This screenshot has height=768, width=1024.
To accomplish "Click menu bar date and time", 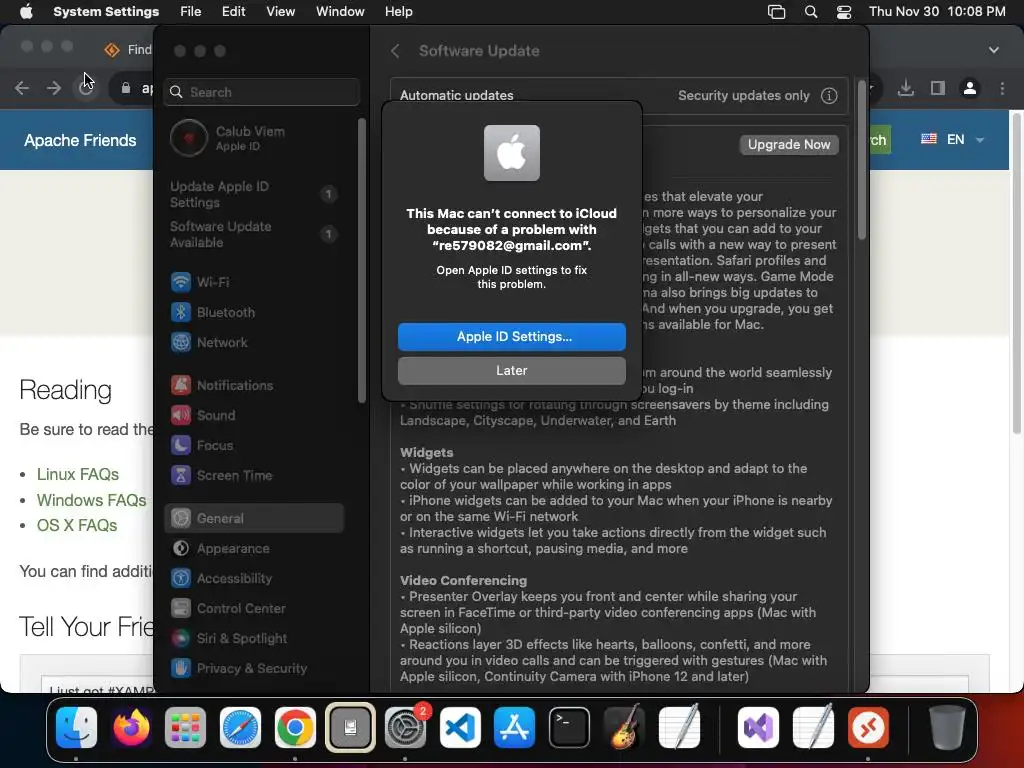I will click(937, 12).
